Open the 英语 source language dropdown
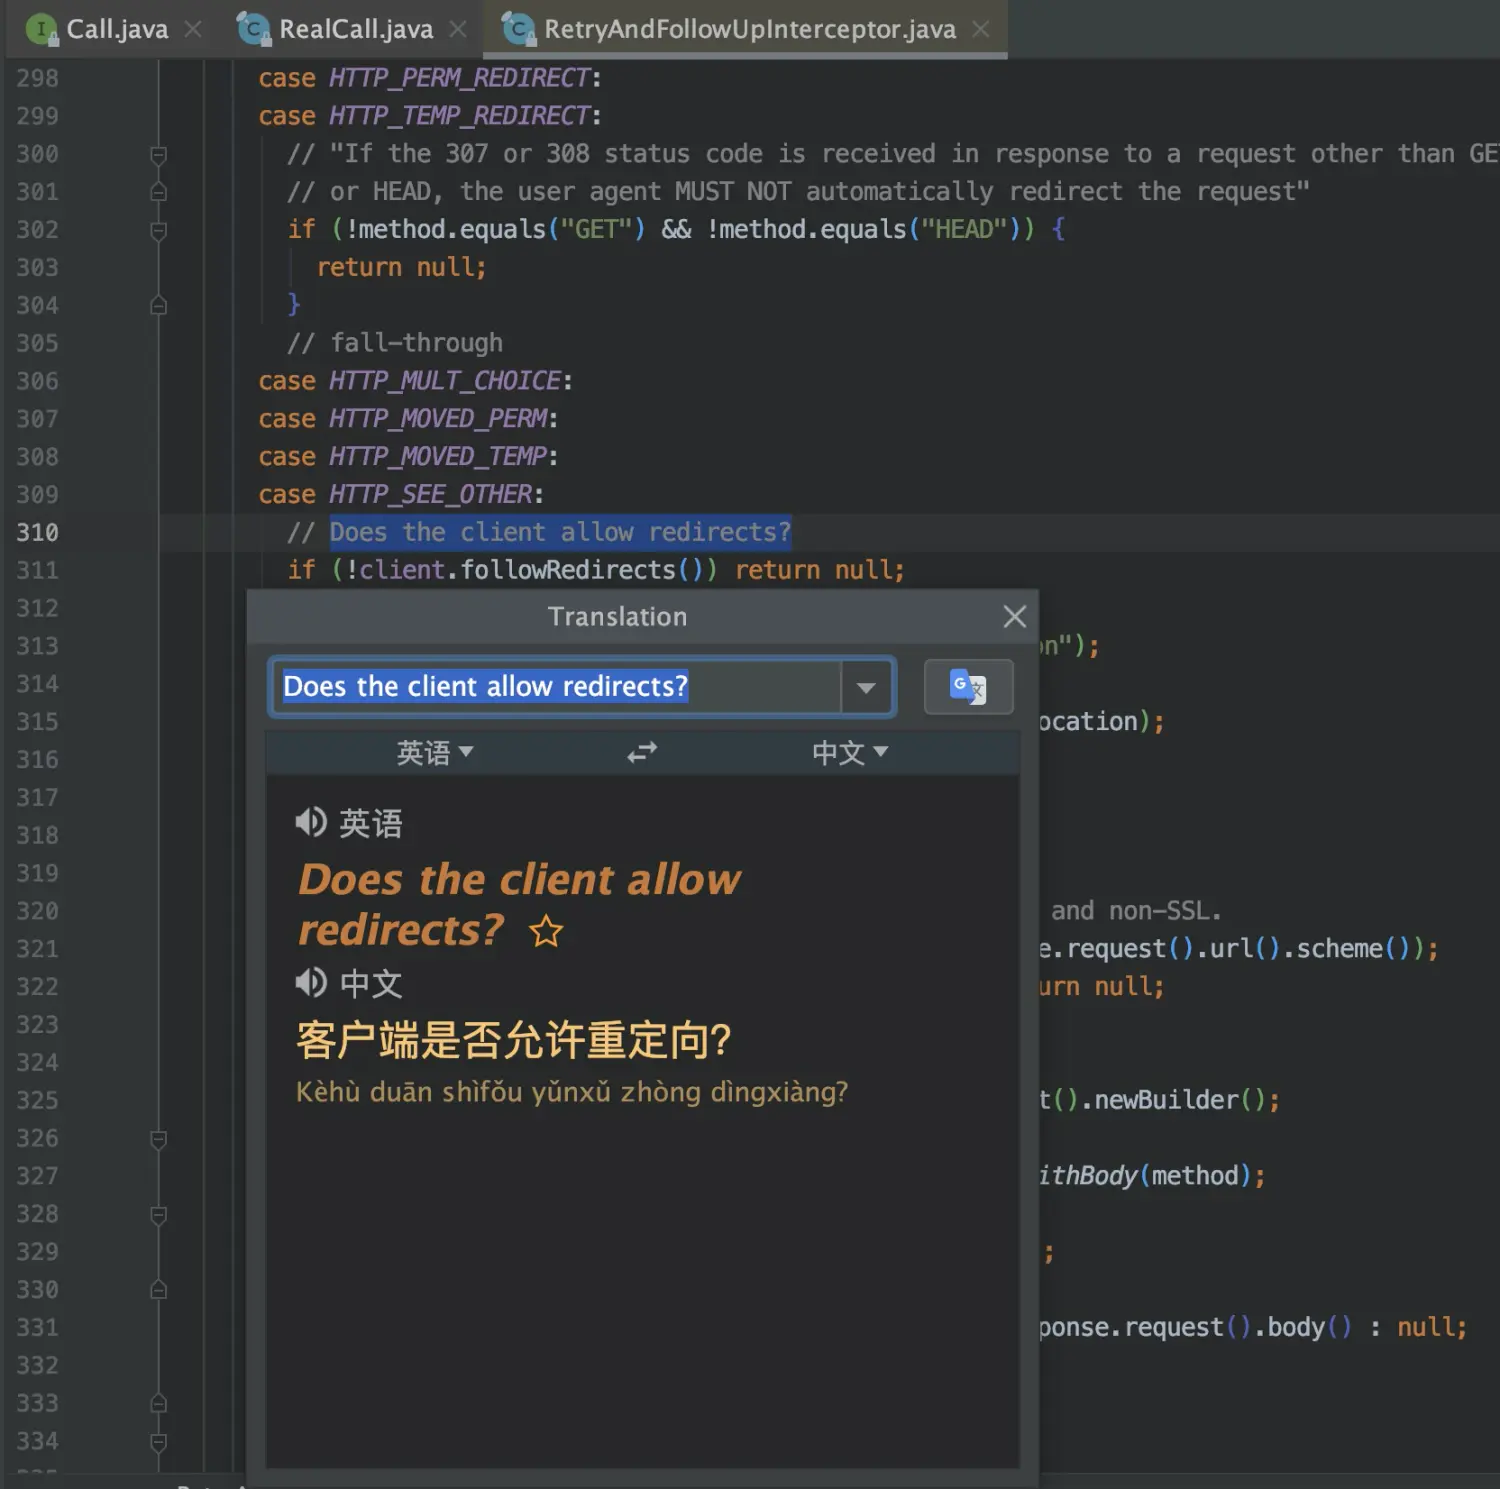The height and width of the screenshot is (1489, 1500). 437,752
